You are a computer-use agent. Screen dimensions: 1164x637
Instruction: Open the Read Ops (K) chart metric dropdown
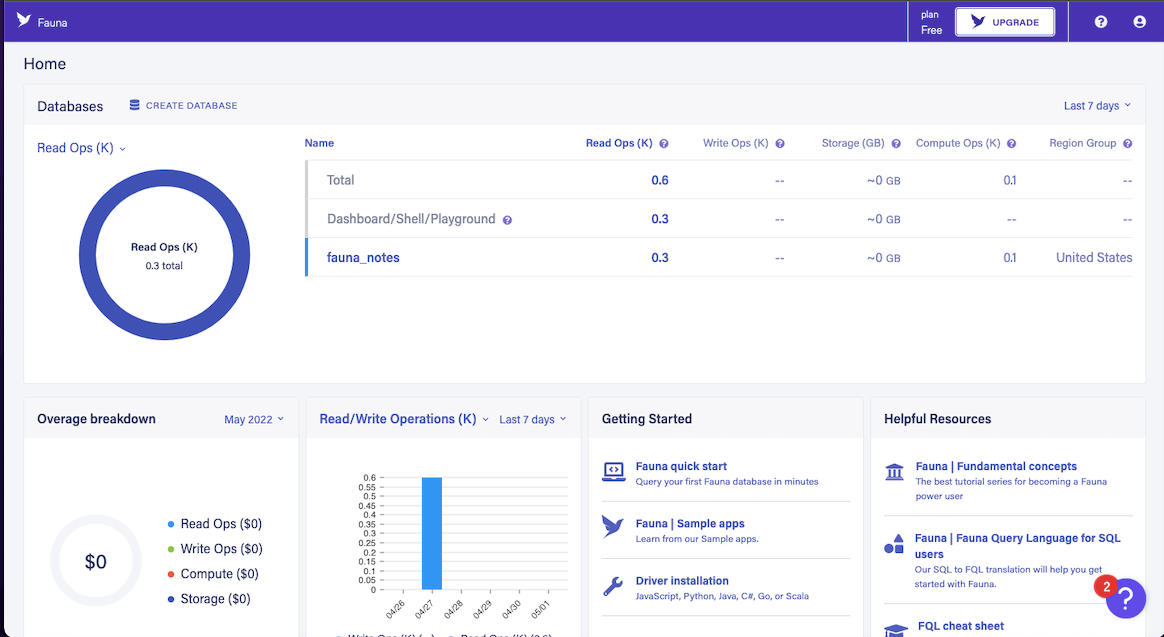82,148
